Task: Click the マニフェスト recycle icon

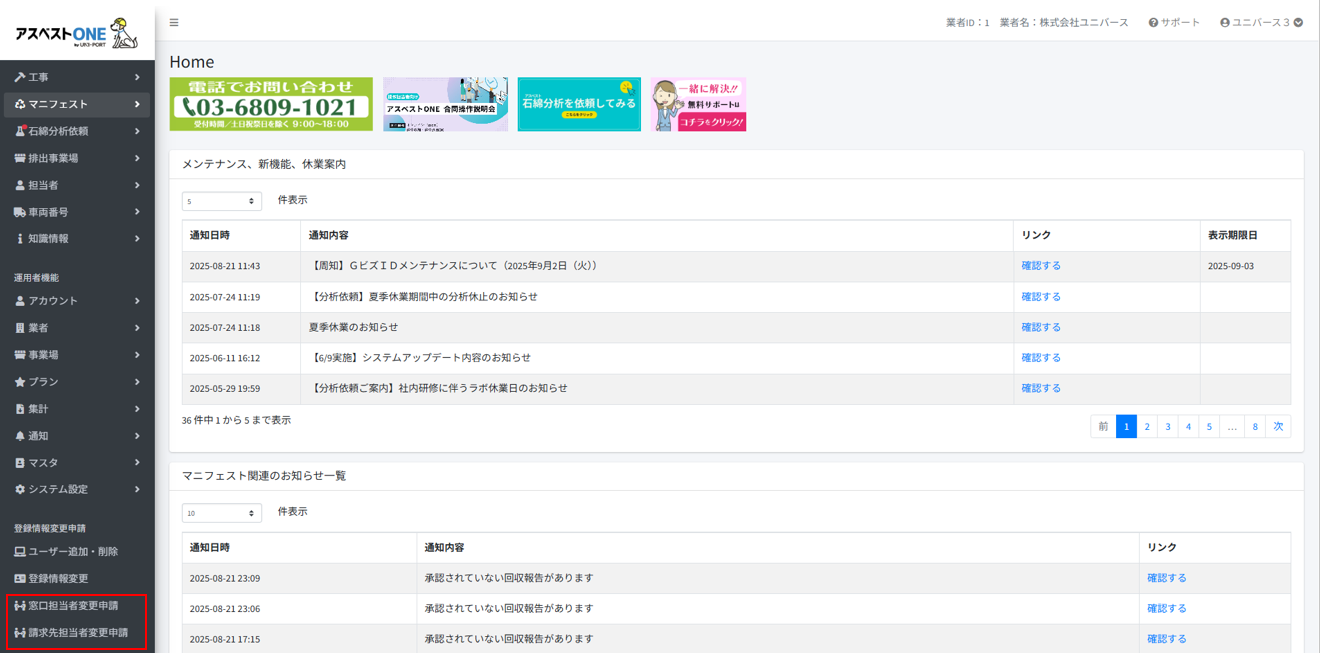Action: (19, 104)
